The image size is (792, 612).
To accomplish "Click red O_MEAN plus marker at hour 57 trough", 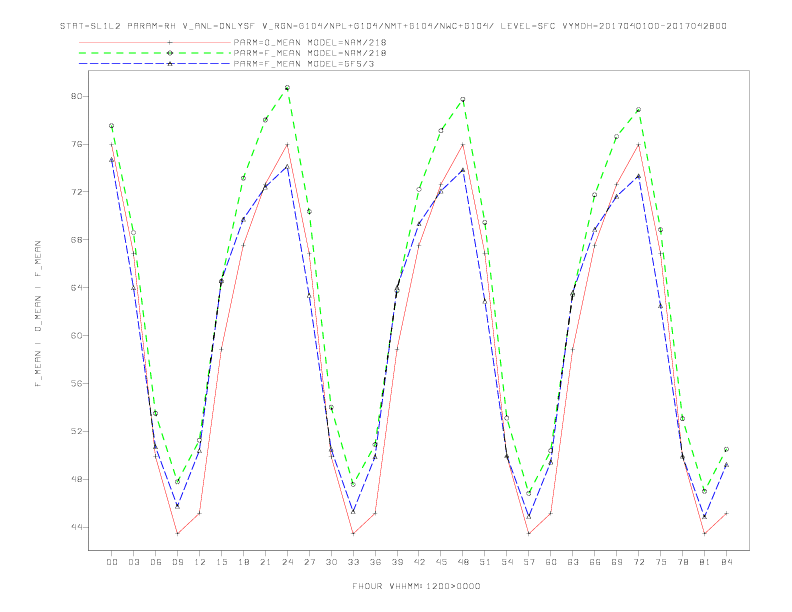I will (x=529, y=533).
